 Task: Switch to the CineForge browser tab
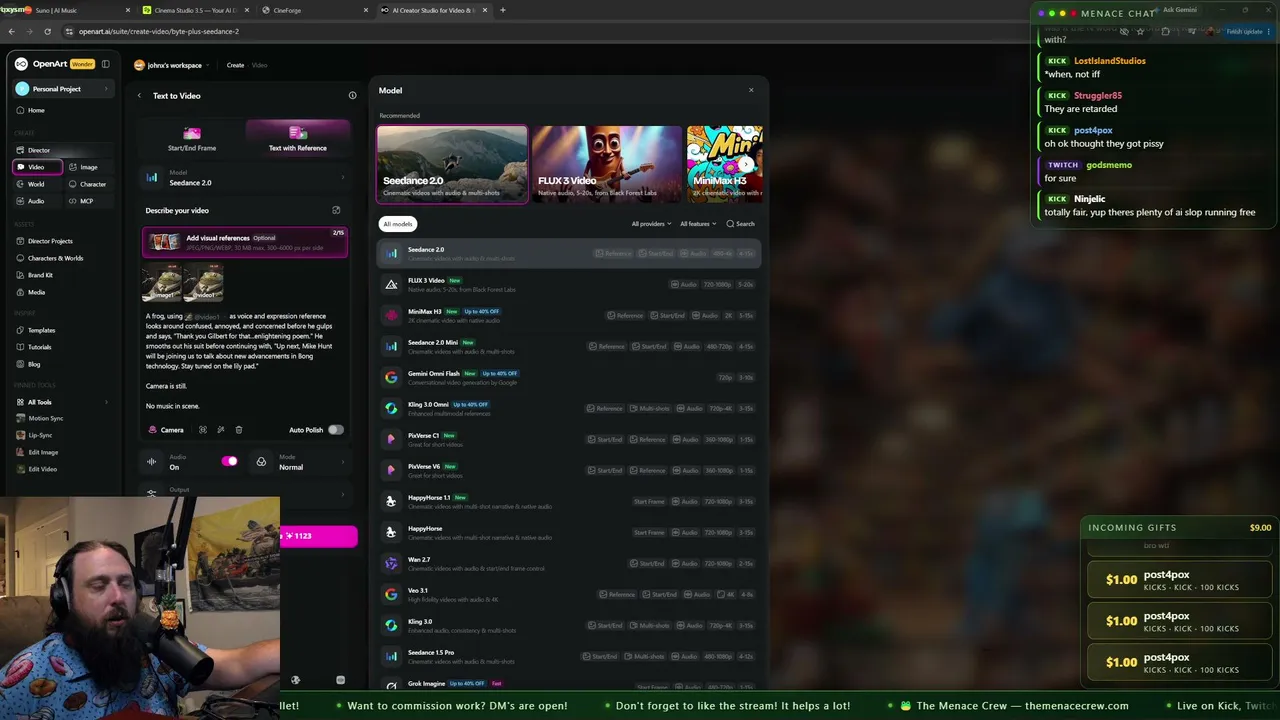[314, 10]
